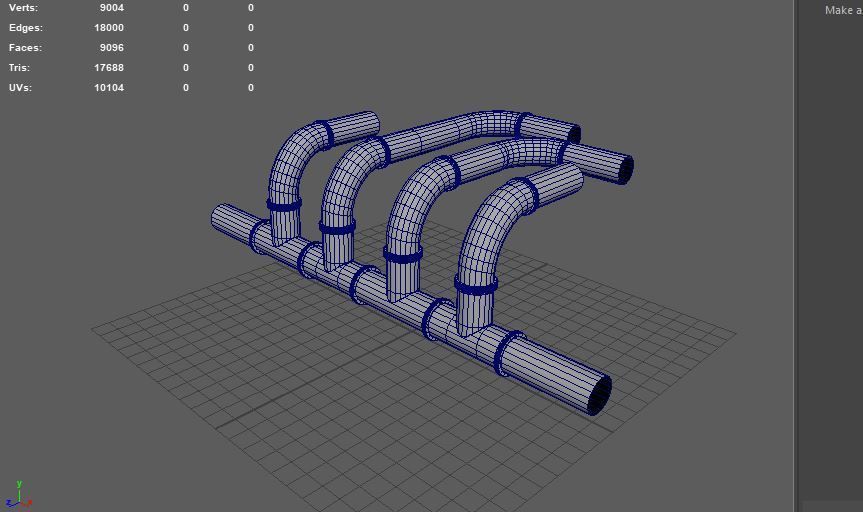Click the 'UVs:' label in the HUD

(x=20, y=87)
